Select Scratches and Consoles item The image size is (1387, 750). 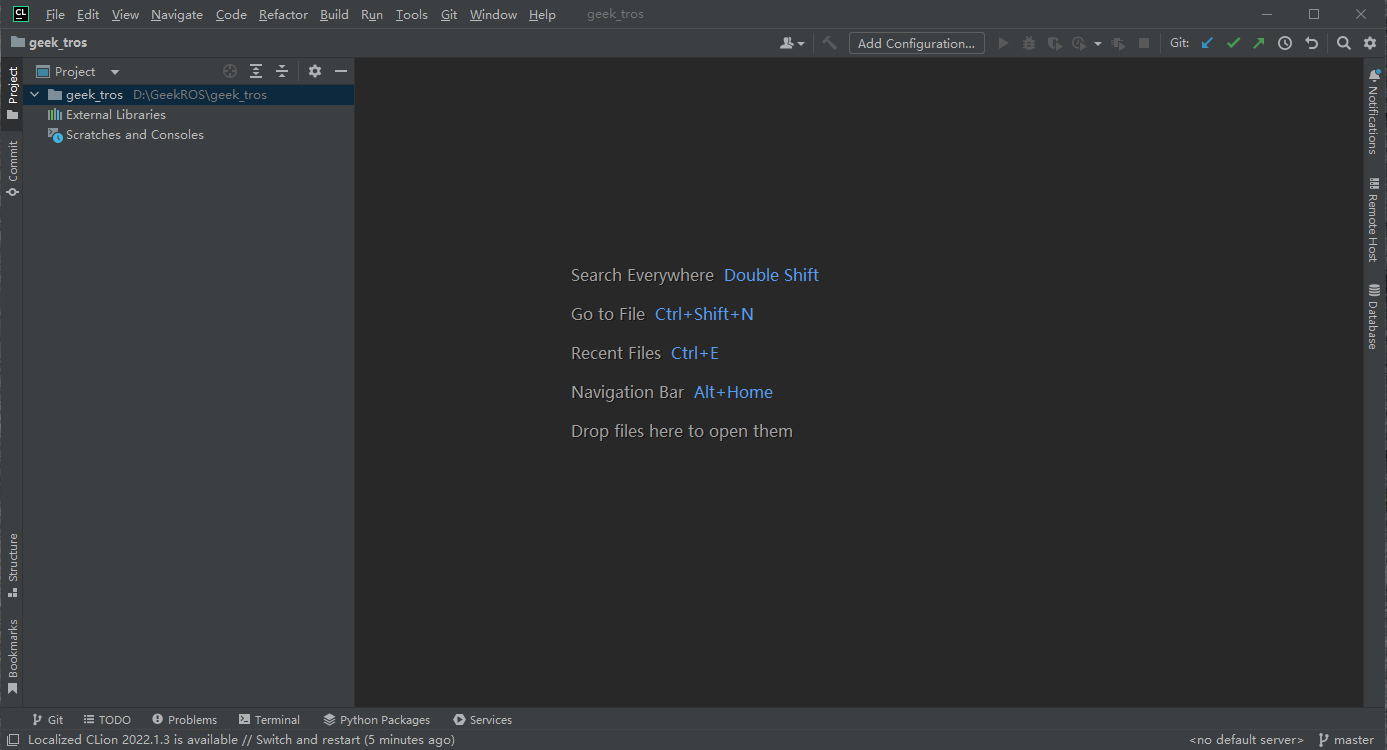click(x=134, y=135)
